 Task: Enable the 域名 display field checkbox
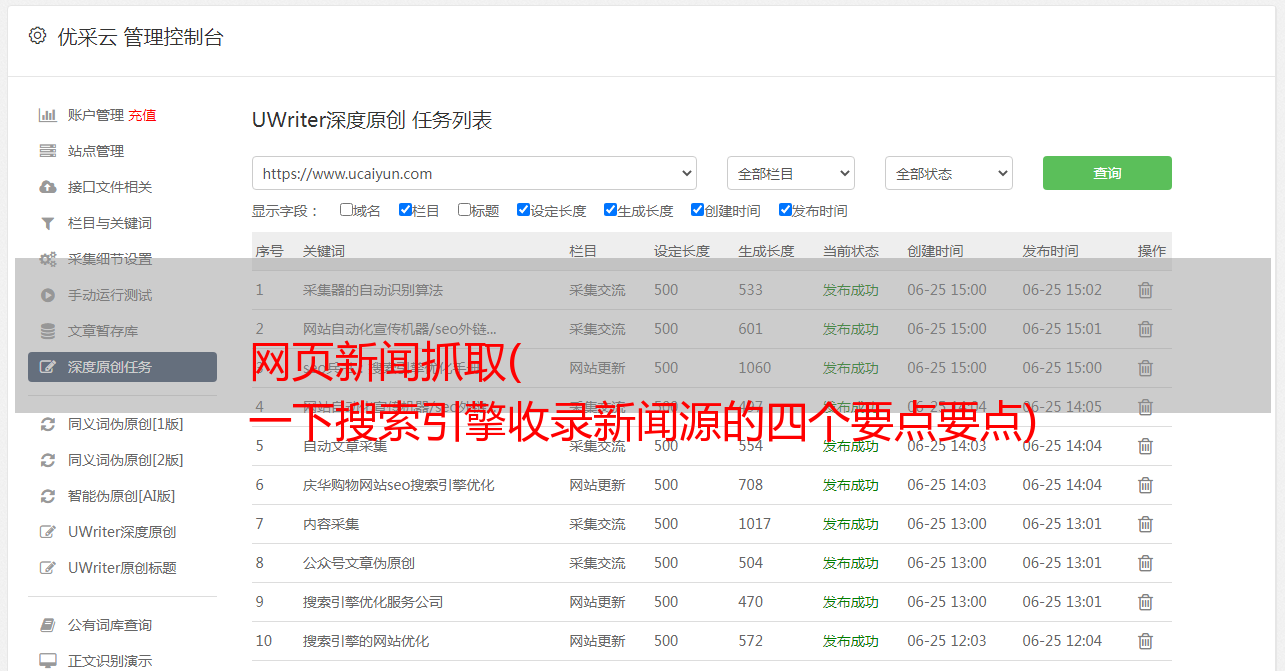coord(346,210)
